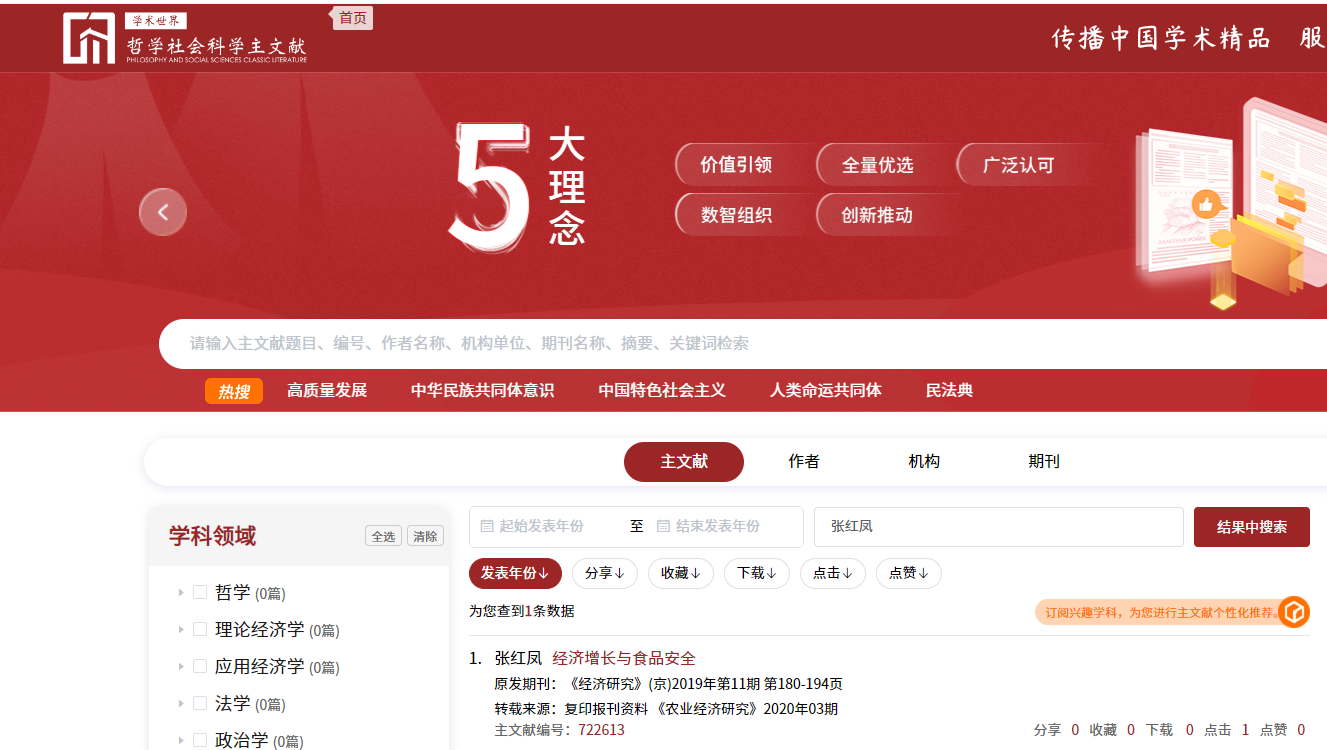
Task: Sort results by 下载 count
Action: coord(756,573)
